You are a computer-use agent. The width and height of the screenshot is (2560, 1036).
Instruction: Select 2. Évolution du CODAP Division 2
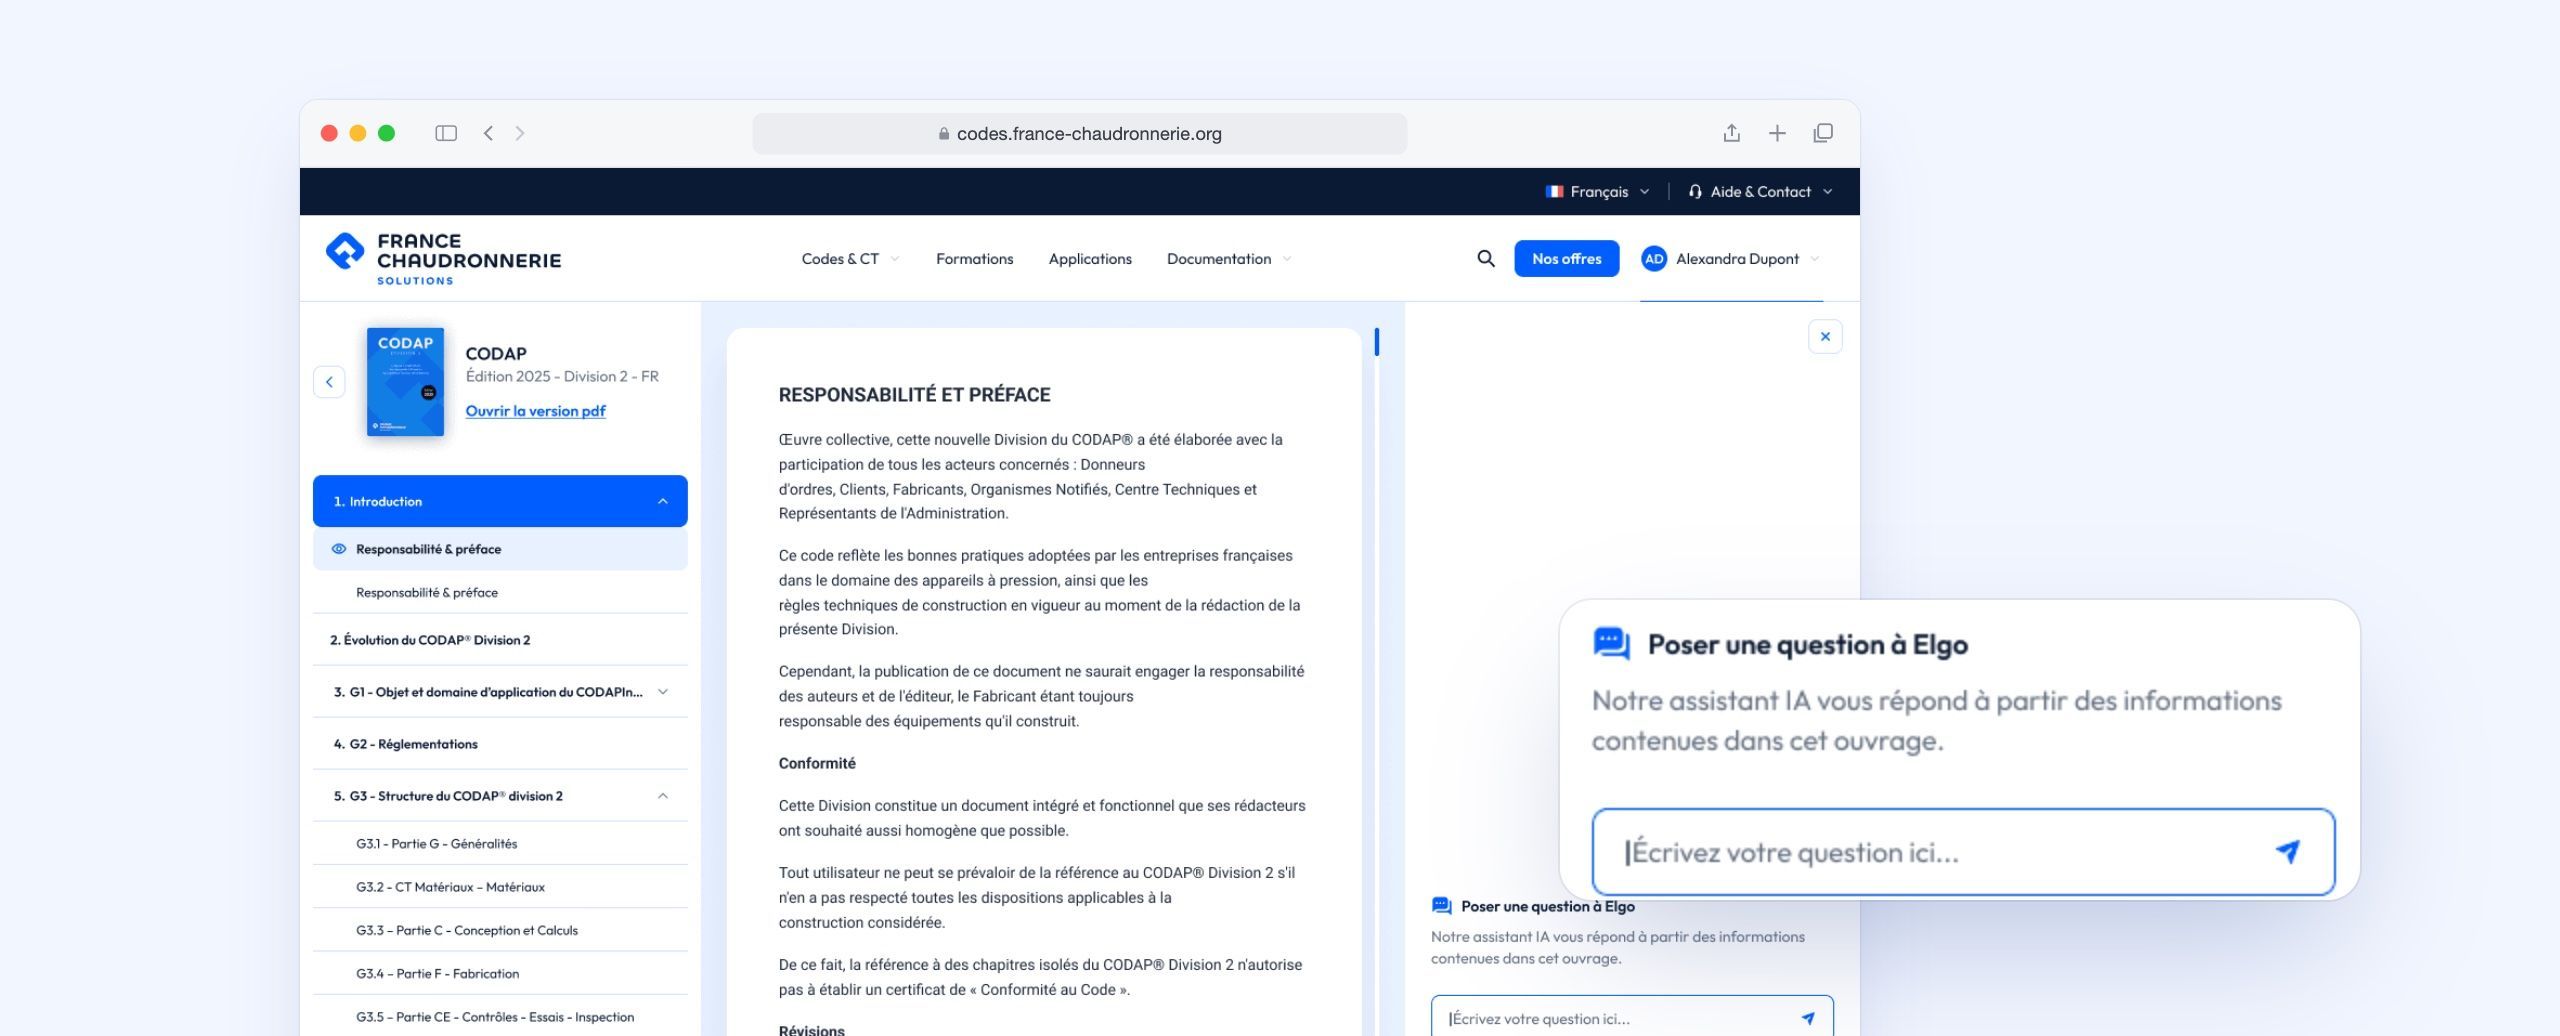(x=500, y=640)
